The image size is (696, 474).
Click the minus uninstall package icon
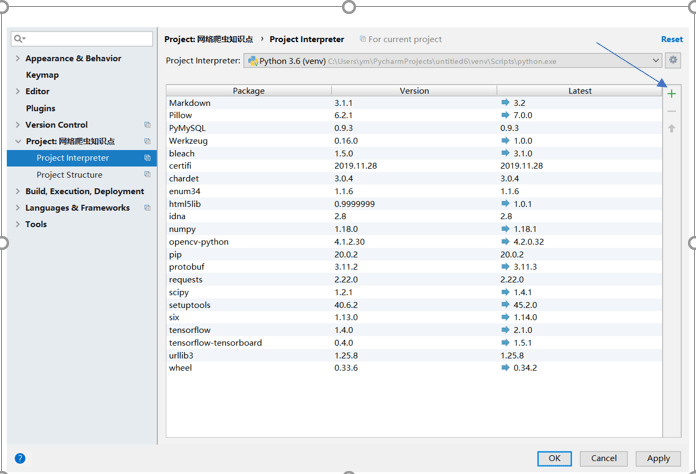pos(671,111)
